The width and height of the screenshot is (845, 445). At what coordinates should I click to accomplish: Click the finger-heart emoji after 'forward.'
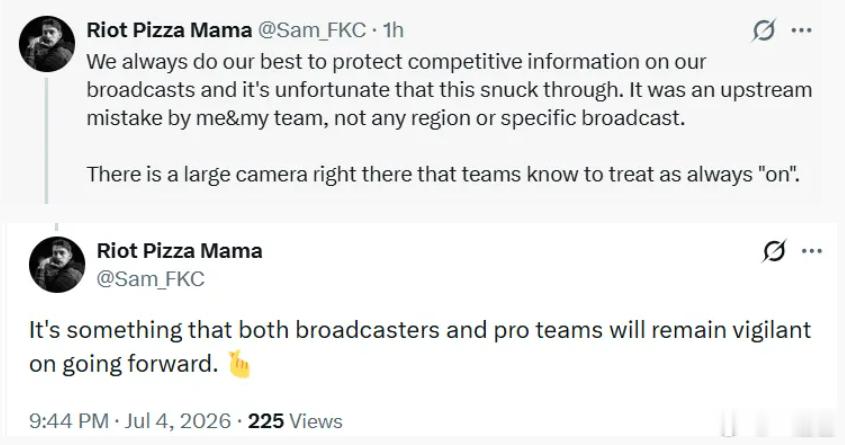click(x=239, y=365)
